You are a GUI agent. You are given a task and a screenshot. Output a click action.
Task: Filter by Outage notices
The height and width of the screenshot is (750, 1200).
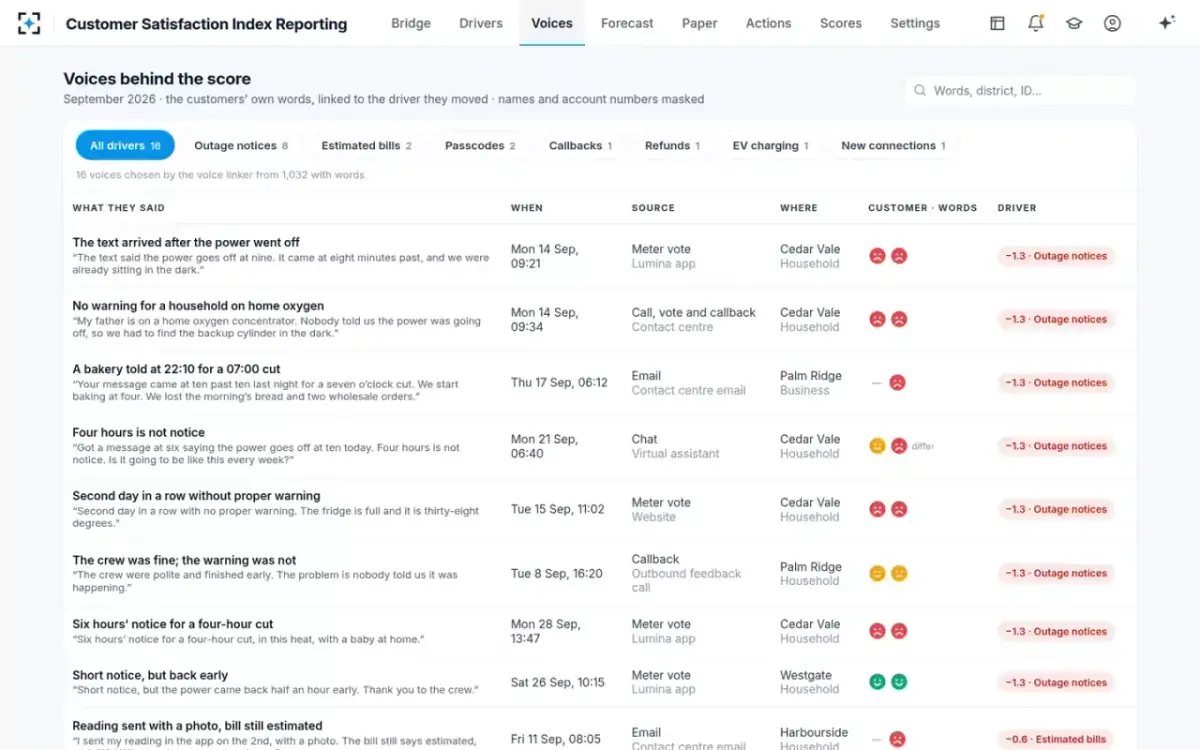tap(241, 145)
